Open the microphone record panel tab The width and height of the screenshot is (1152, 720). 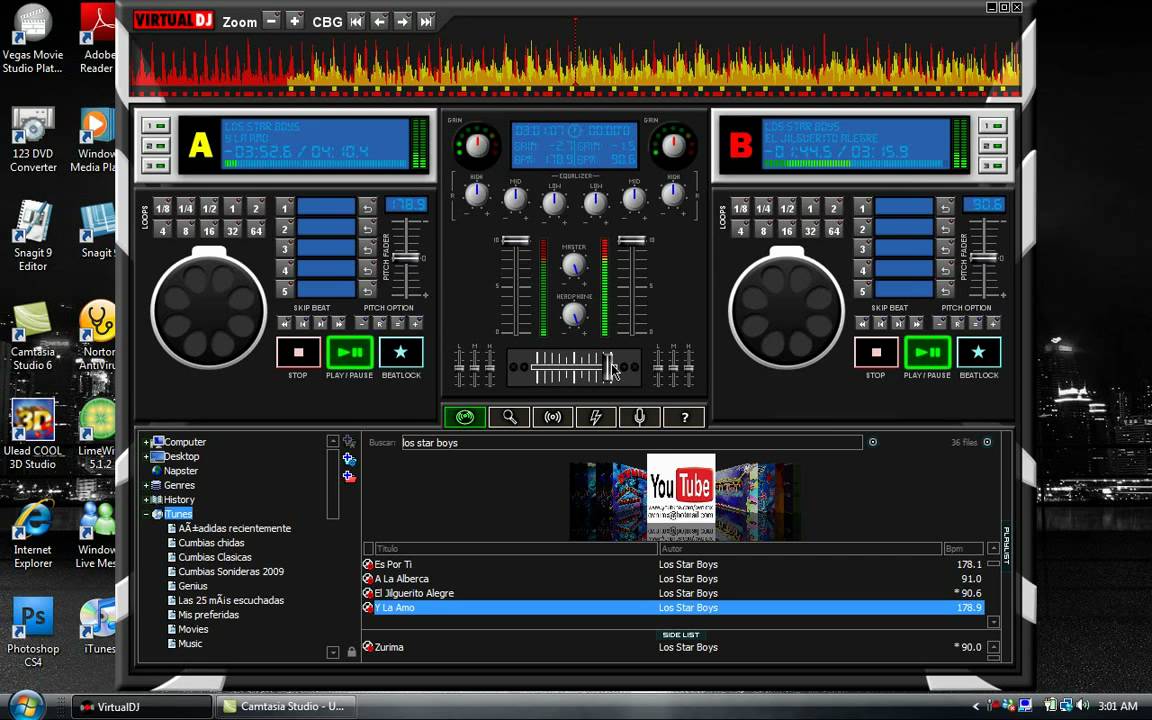[x=639, y=417]
